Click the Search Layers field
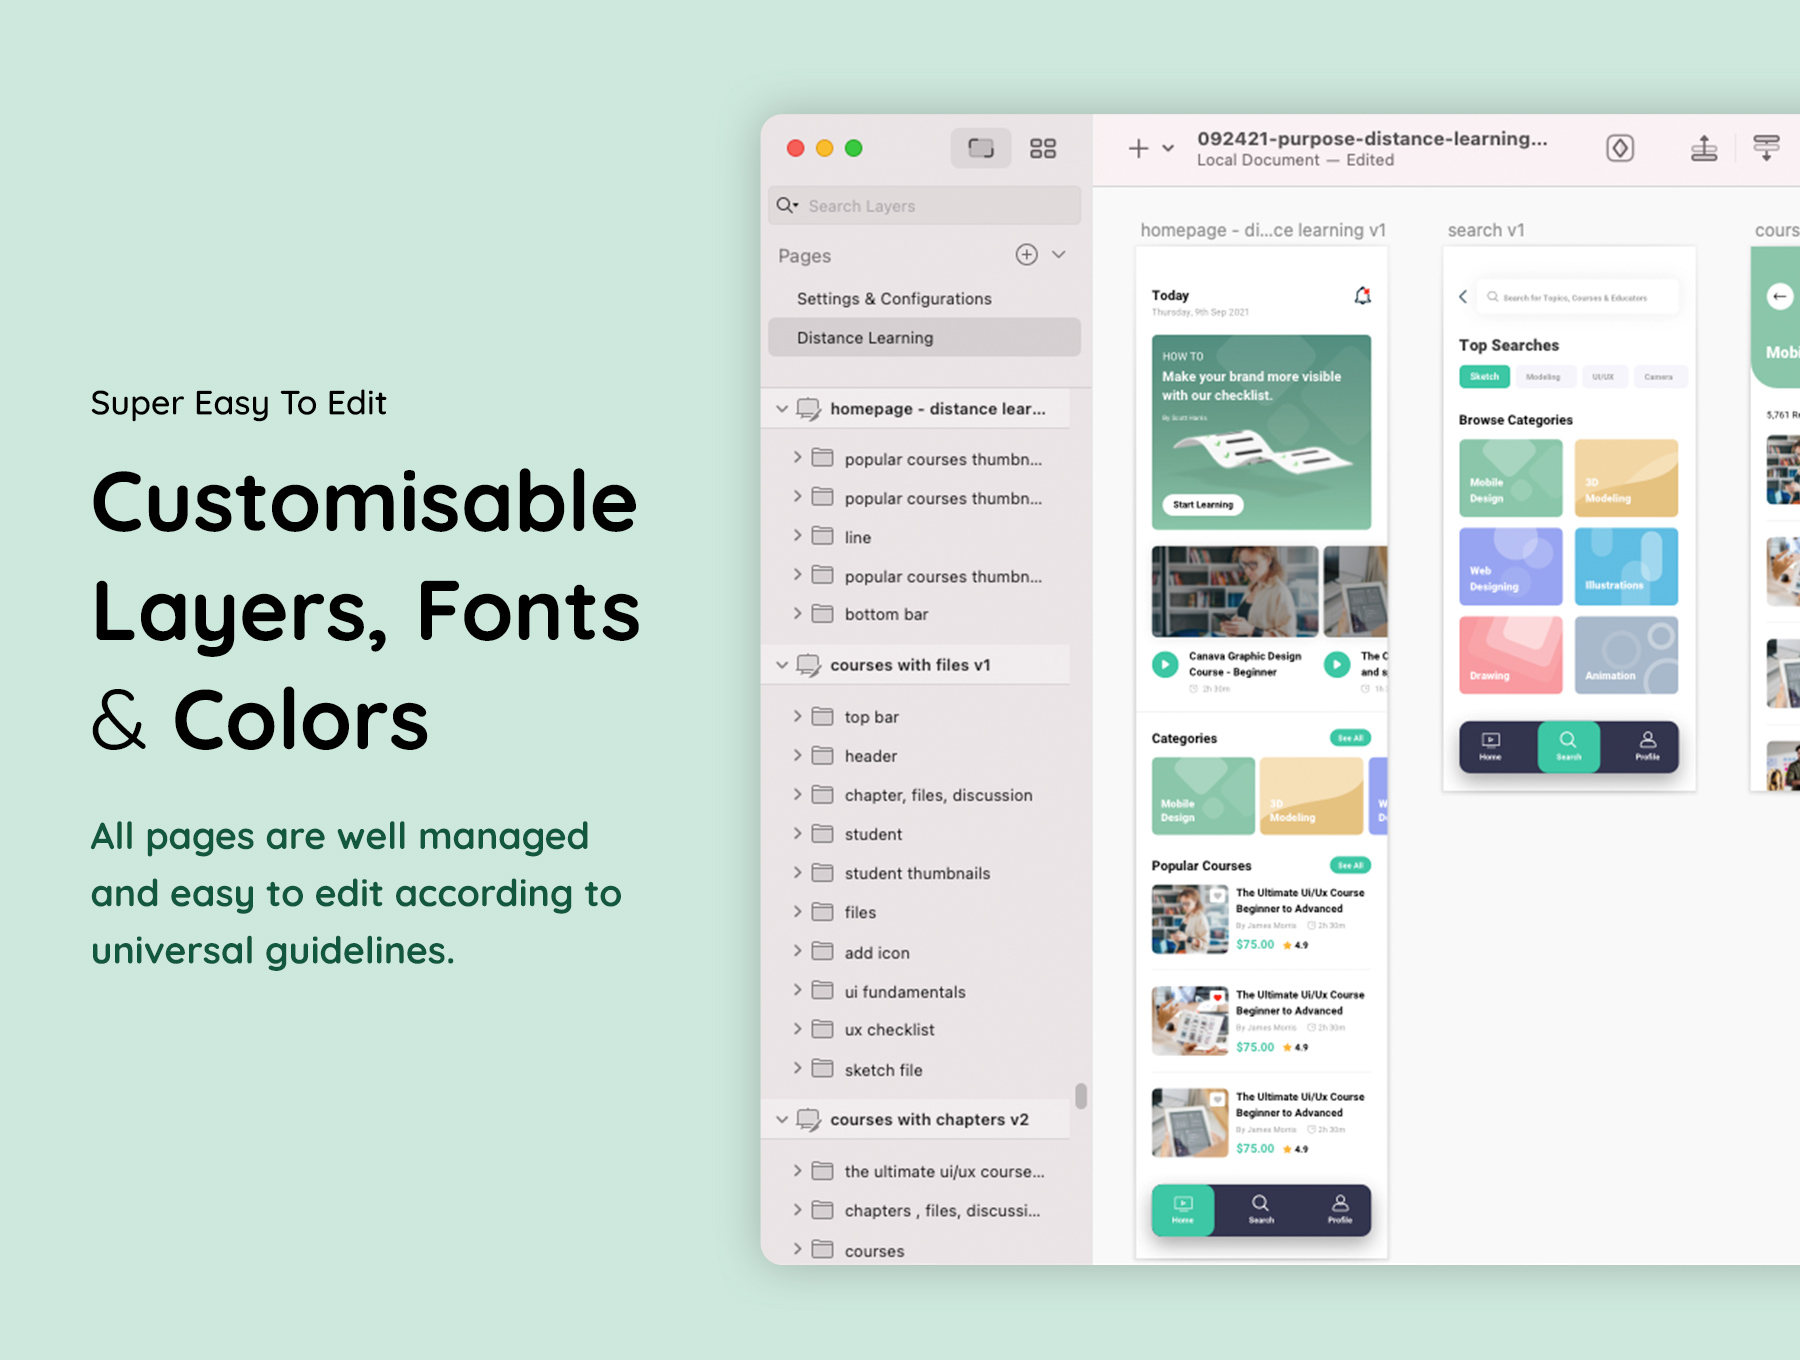The height and width of the screenshot is (1360, 1800). [x=925, y=206]
